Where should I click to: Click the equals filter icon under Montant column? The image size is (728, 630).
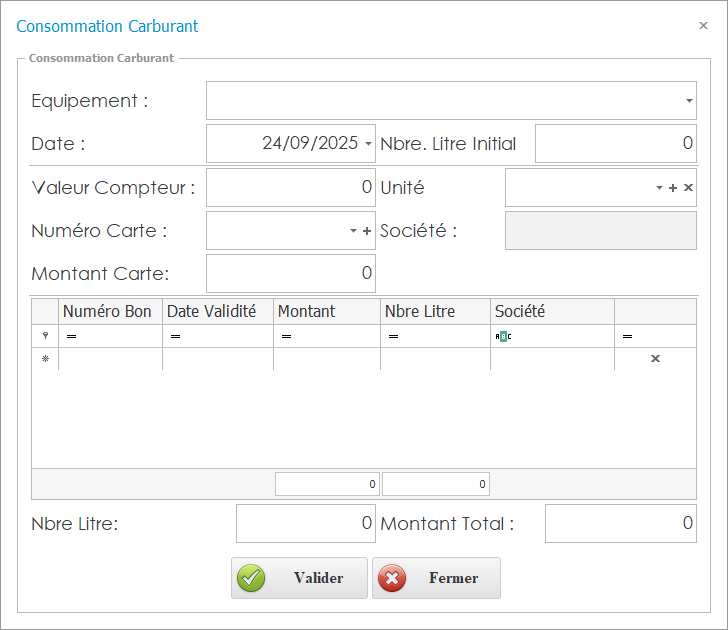coord(286,337)
